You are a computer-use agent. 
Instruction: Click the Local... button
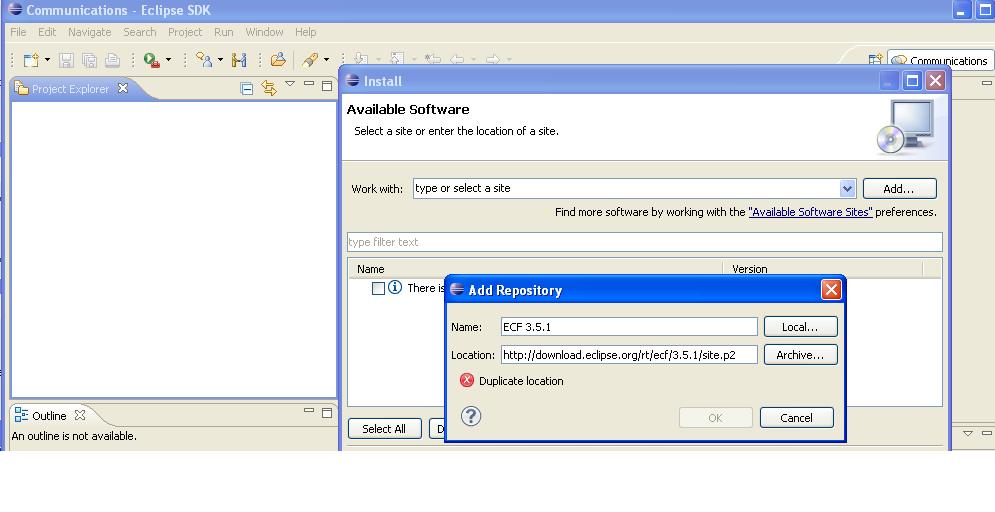[801, 327]
